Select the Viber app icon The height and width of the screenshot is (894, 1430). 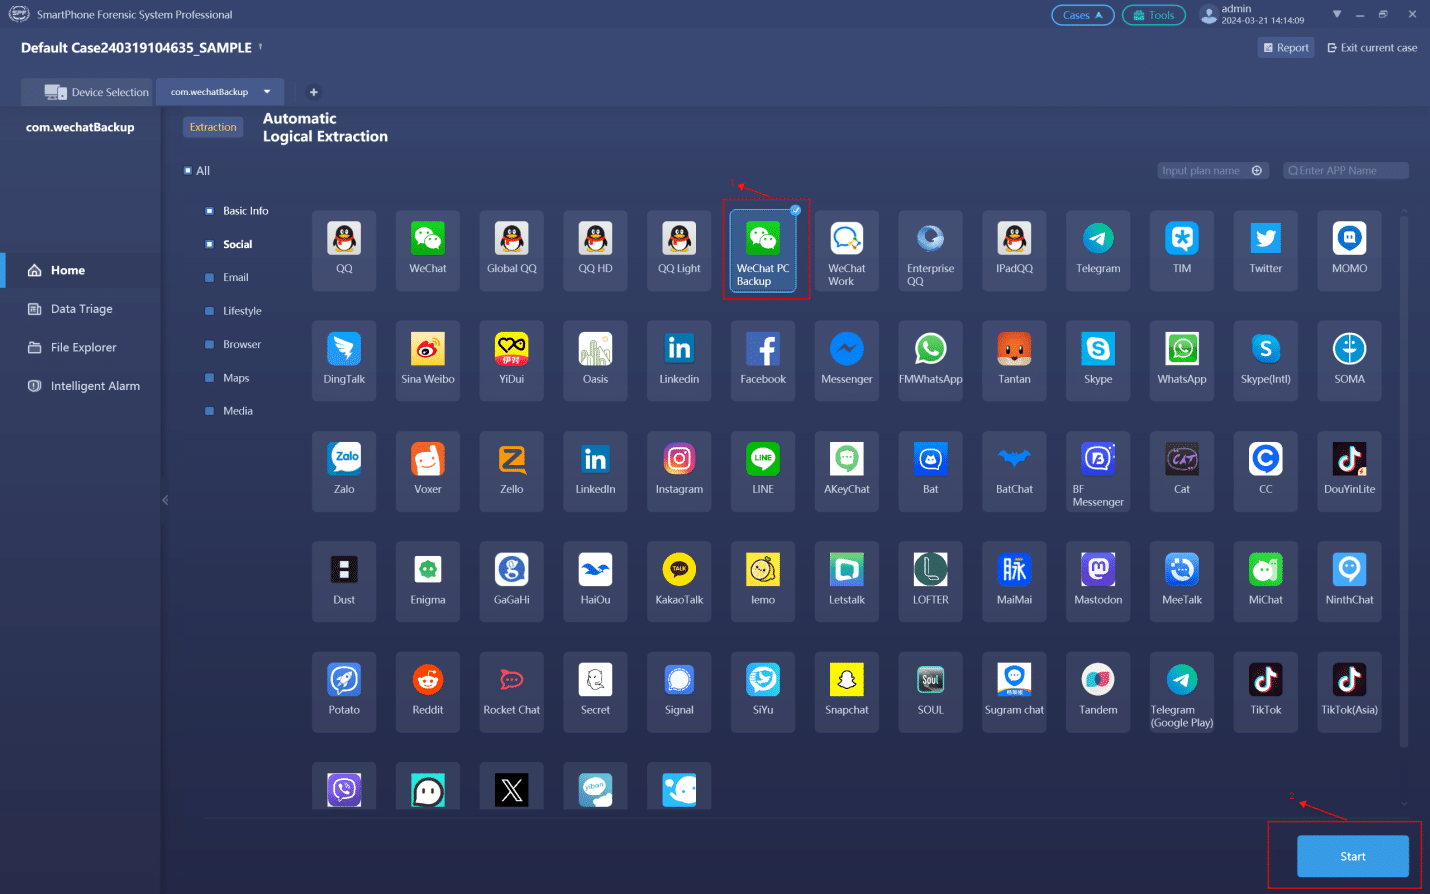(x=344, y=789)
